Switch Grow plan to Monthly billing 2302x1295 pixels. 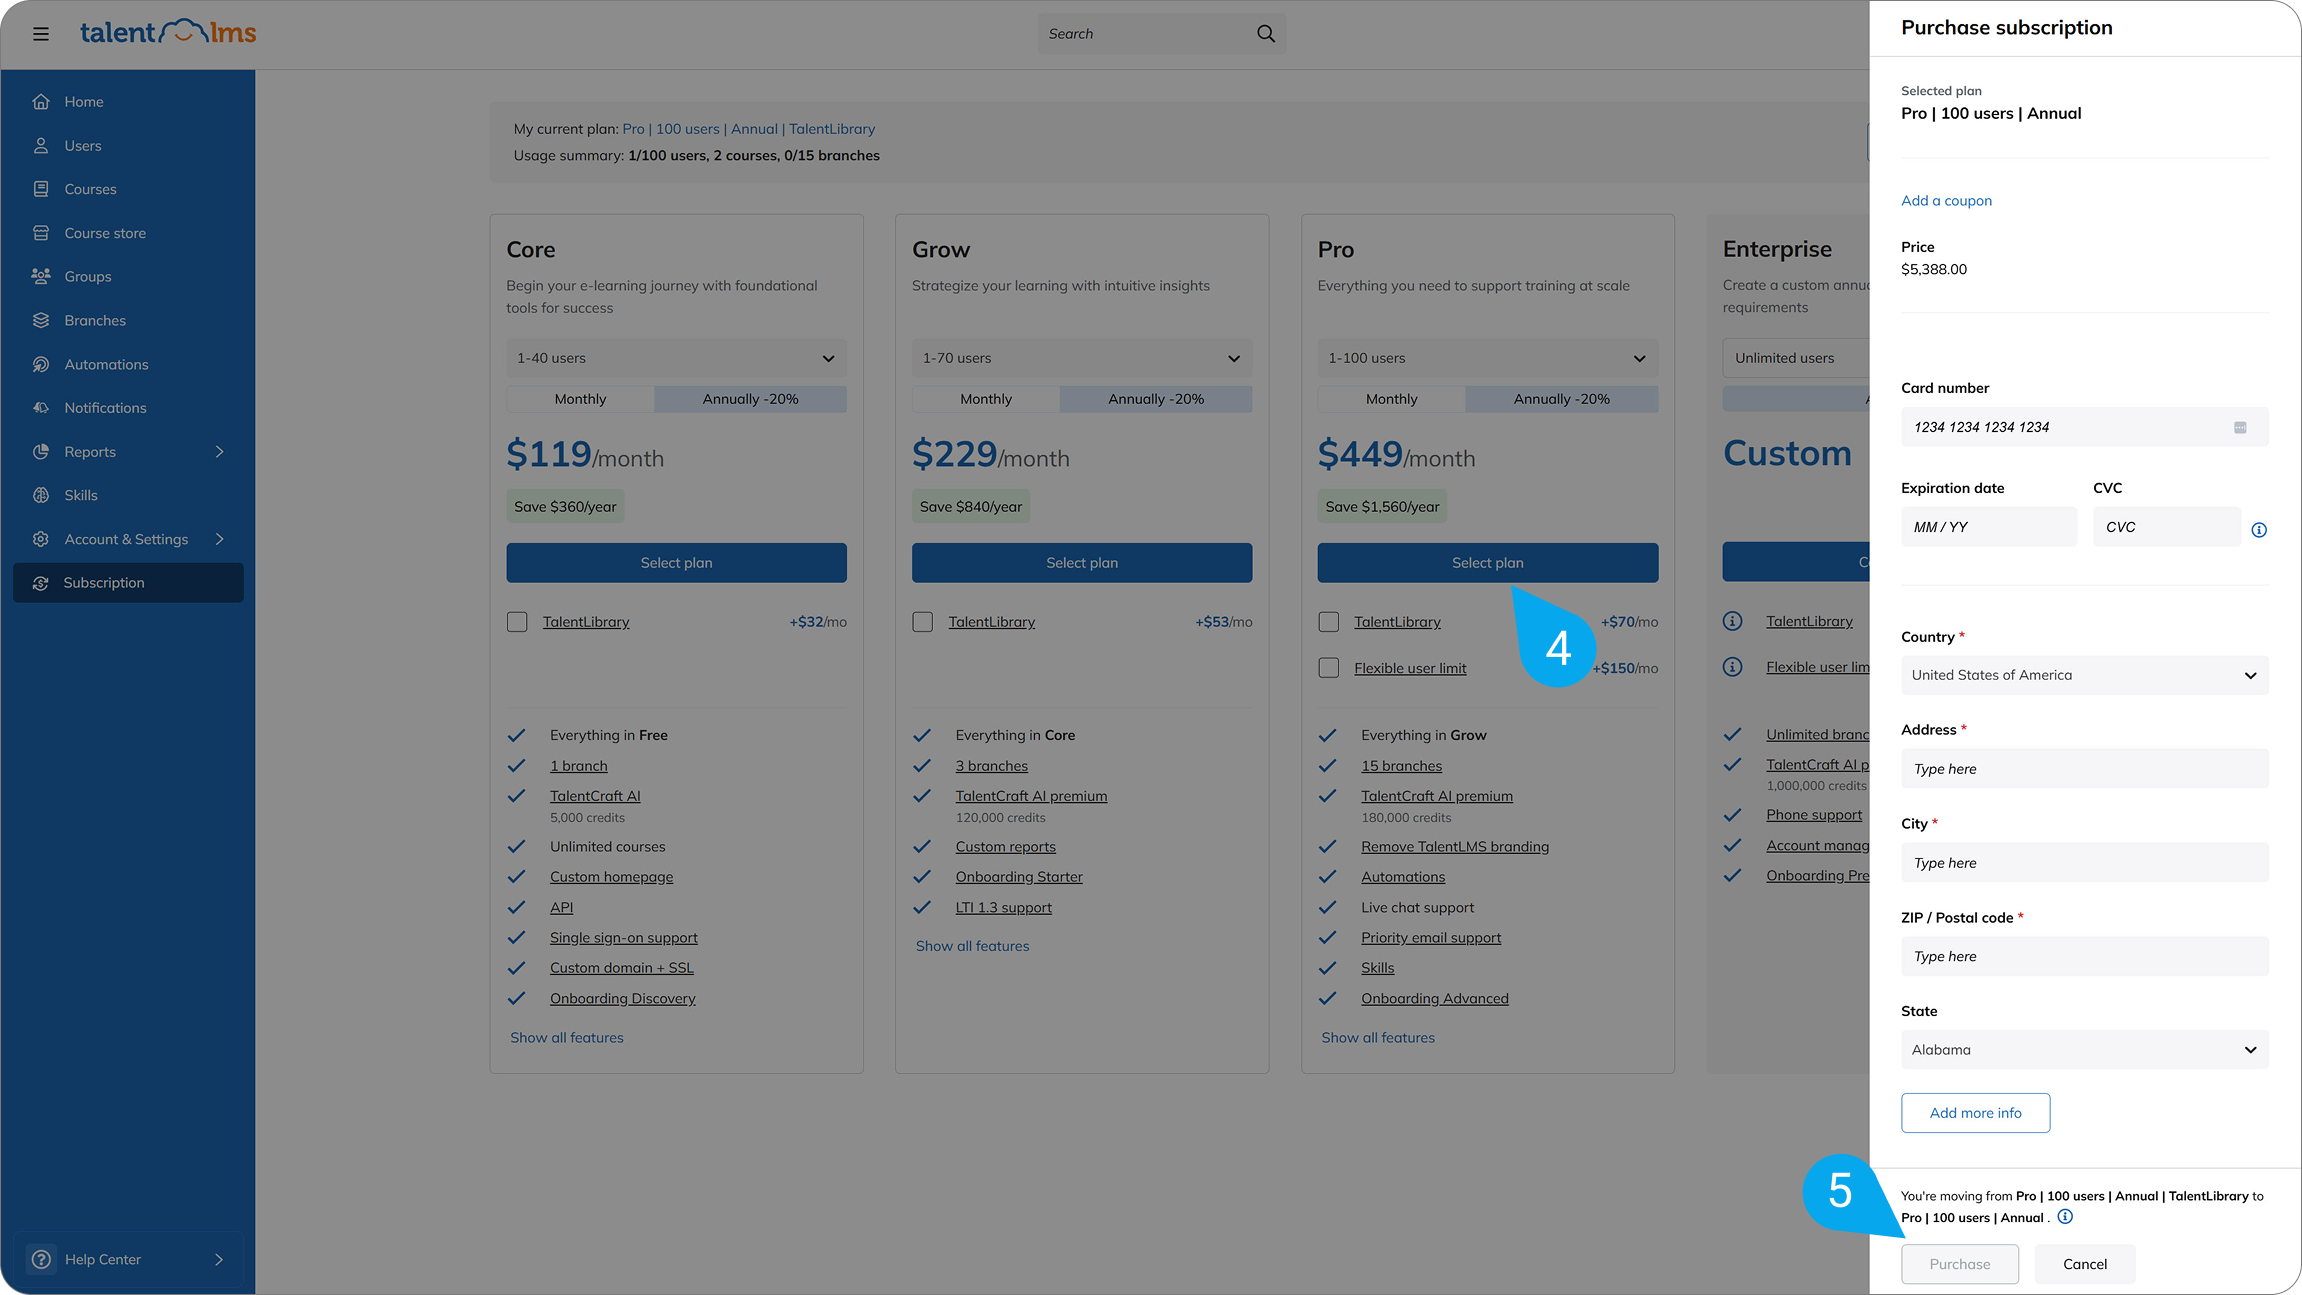(986, 399)
